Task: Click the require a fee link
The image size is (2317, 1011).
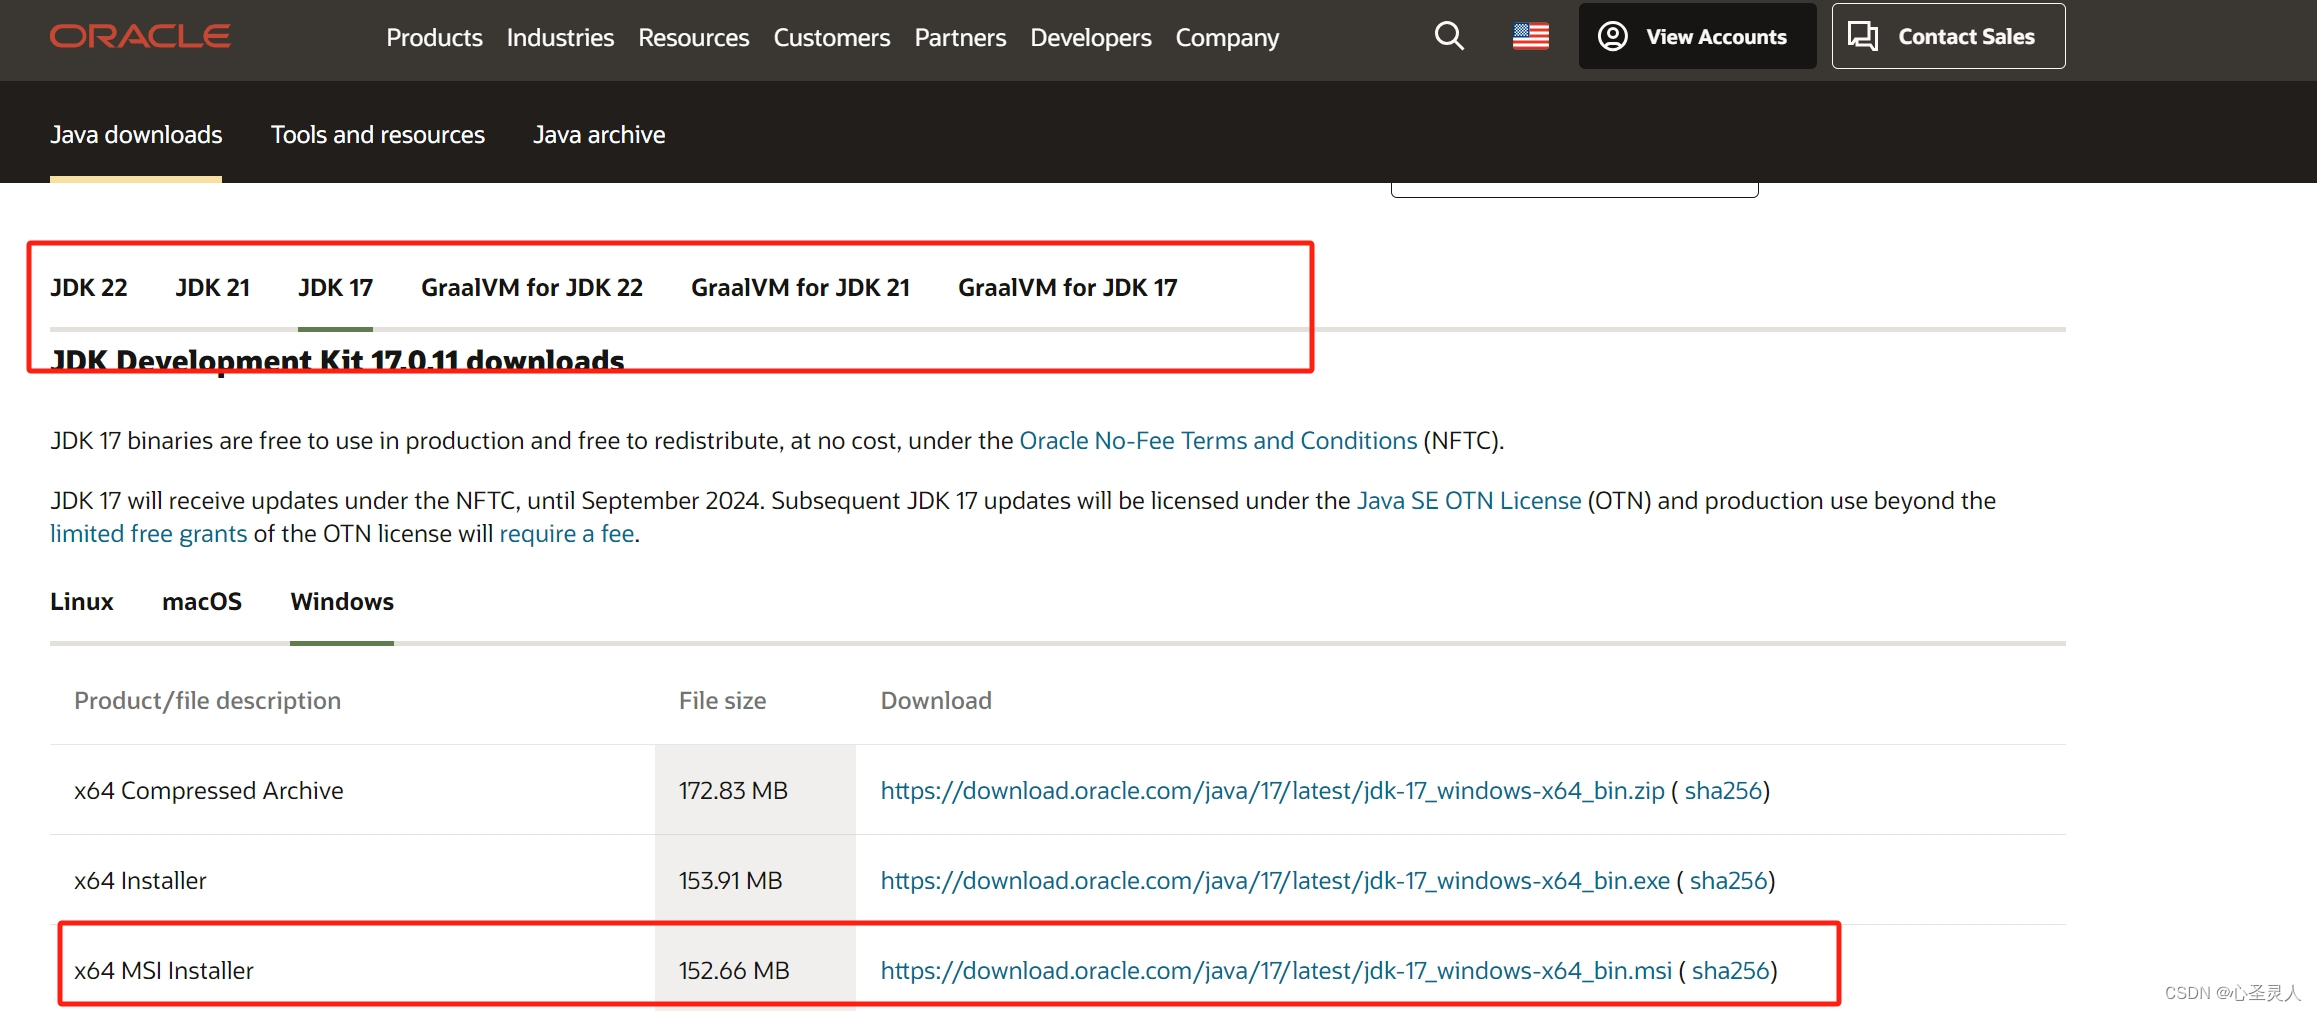Action: [566, 533]
